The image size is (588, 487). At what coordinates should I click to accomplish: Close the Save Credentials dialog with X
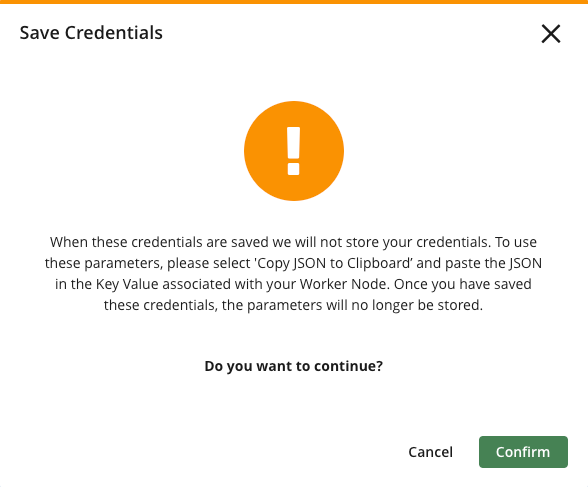tap(551, 34)
